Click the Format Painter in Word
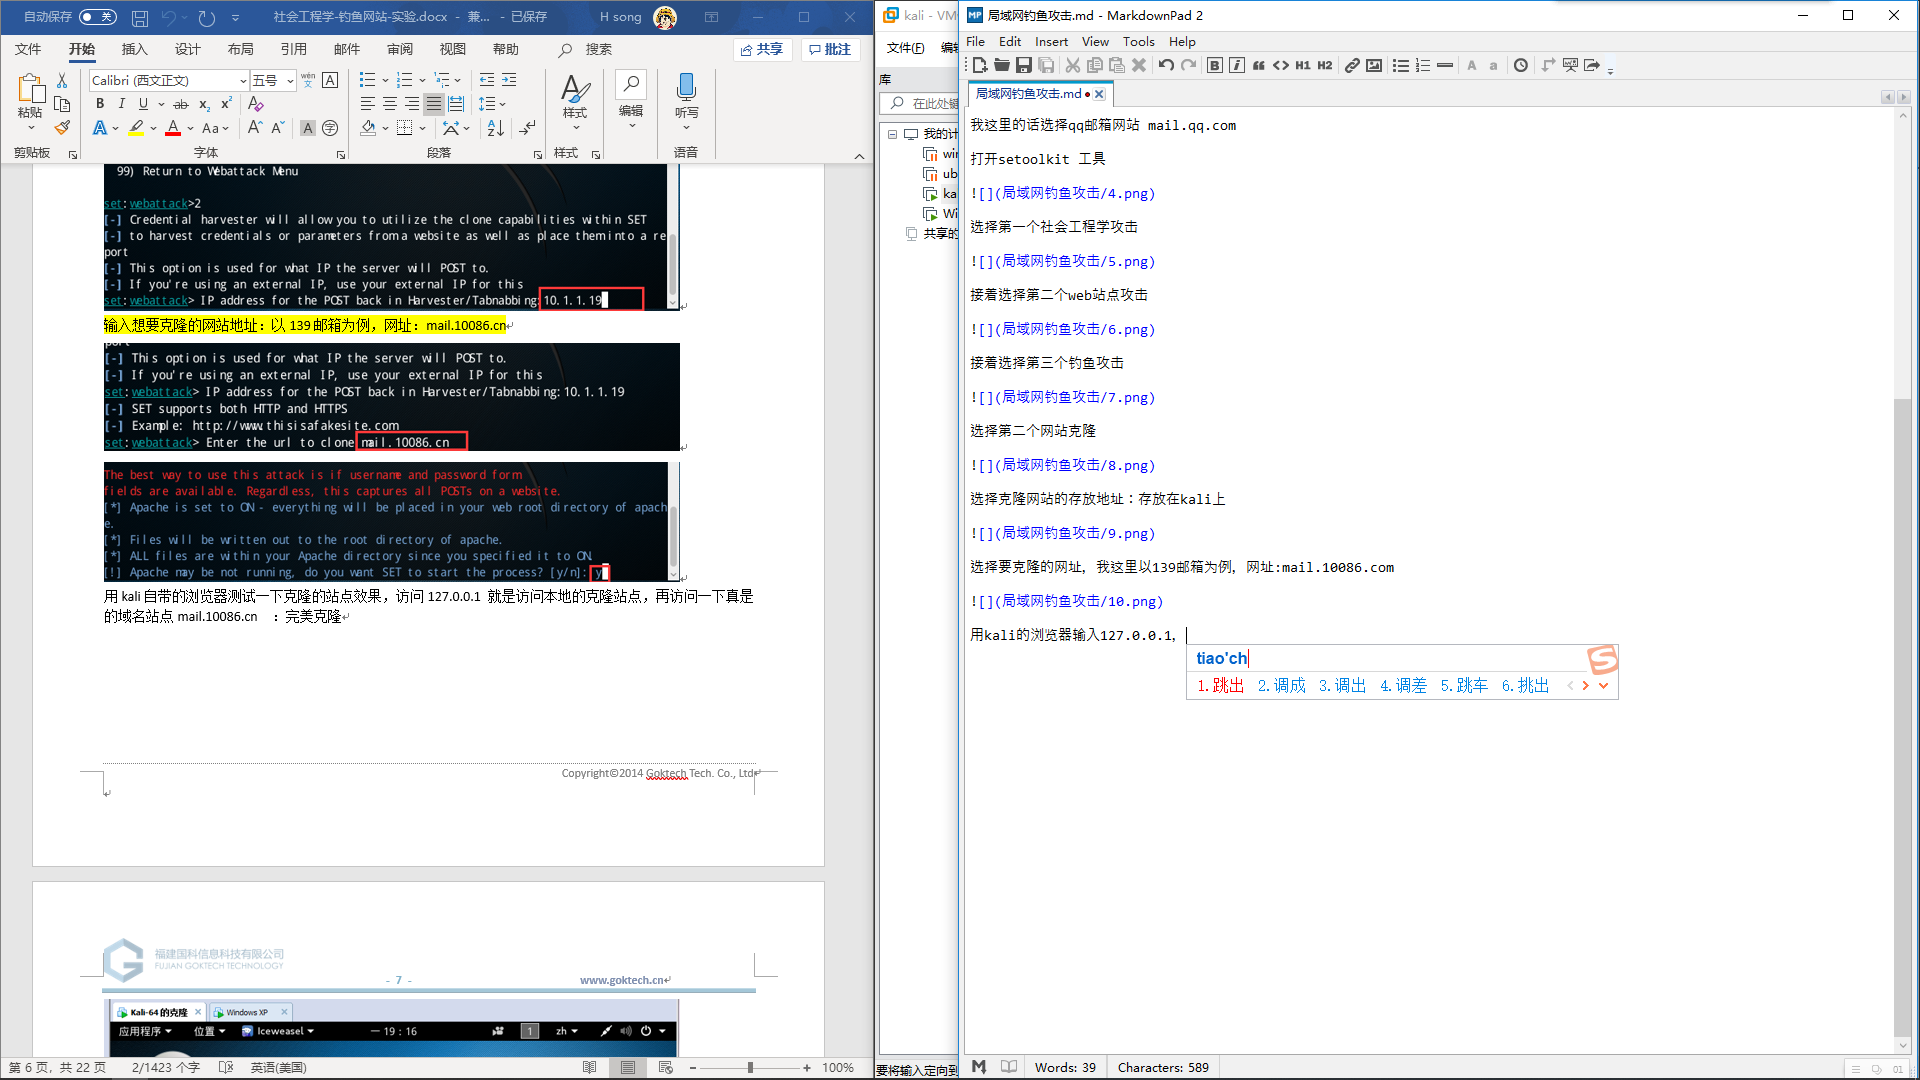 (x=62, y=128)
